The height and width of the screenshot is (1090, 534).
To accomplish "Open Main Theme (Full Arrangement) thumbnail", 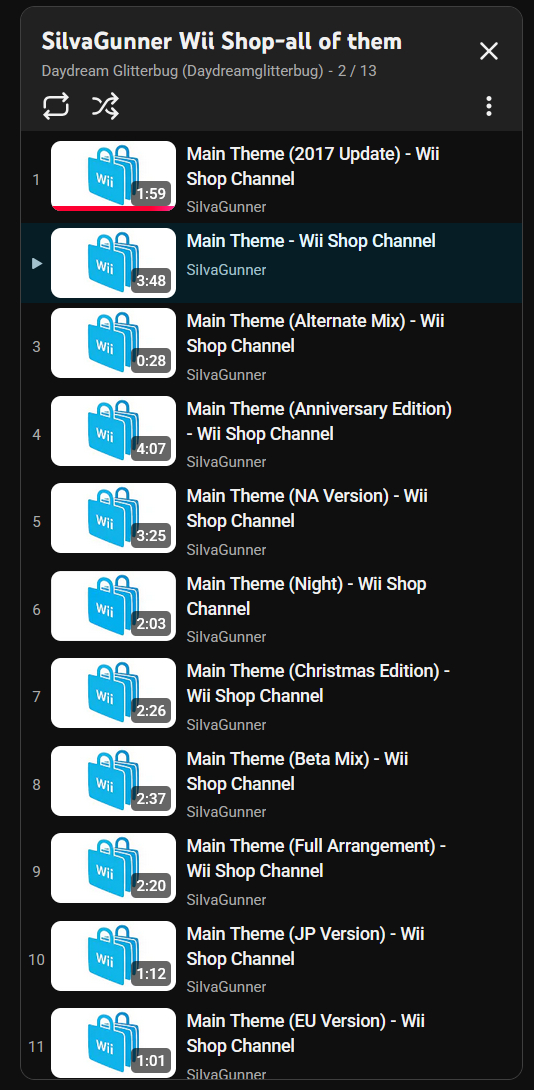I will [113, 868].
